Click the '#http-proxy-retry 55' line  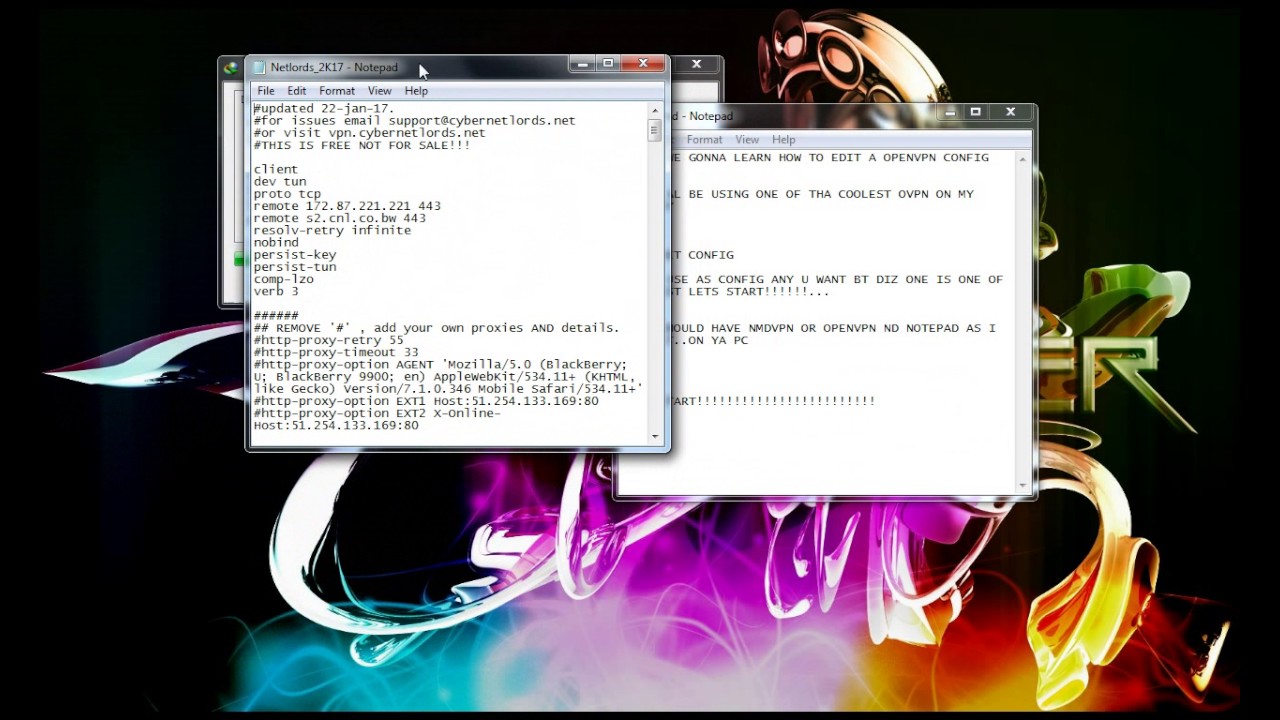point(328,340)
